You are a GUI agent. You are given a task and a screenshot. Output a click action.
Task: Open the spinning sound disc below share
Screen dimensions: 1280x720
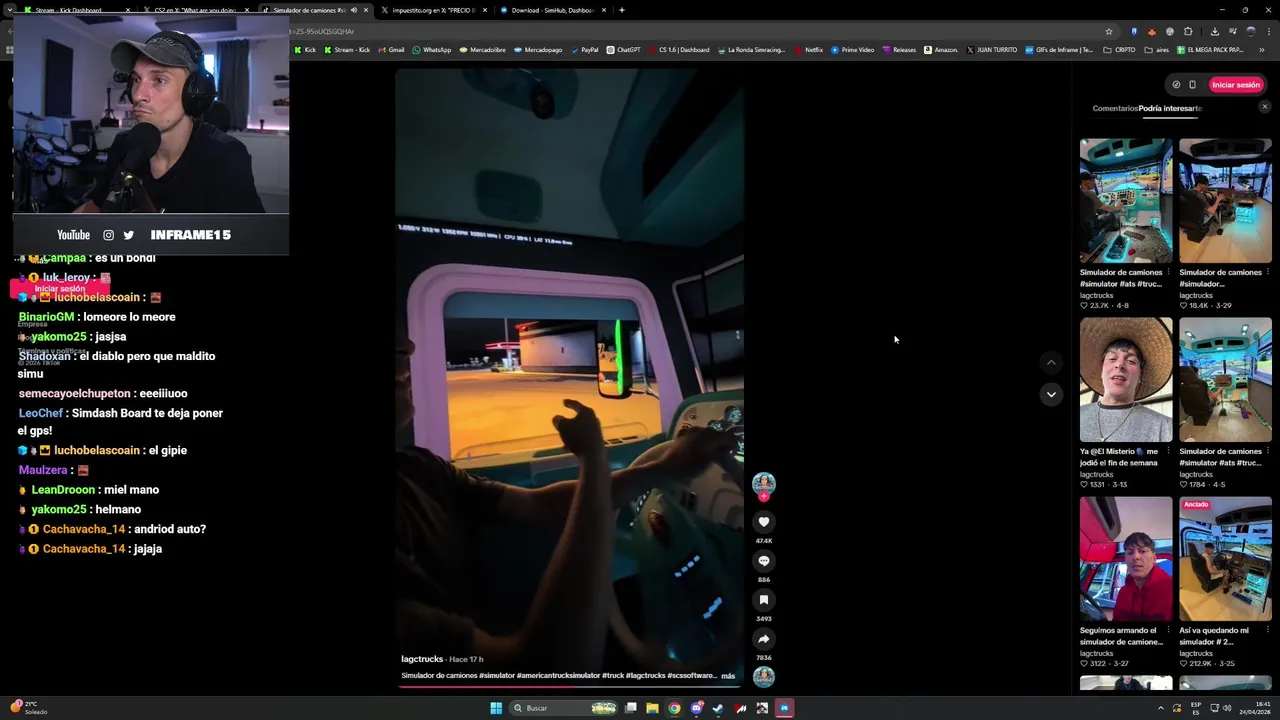pyautogui.click(x=763, y=677)
